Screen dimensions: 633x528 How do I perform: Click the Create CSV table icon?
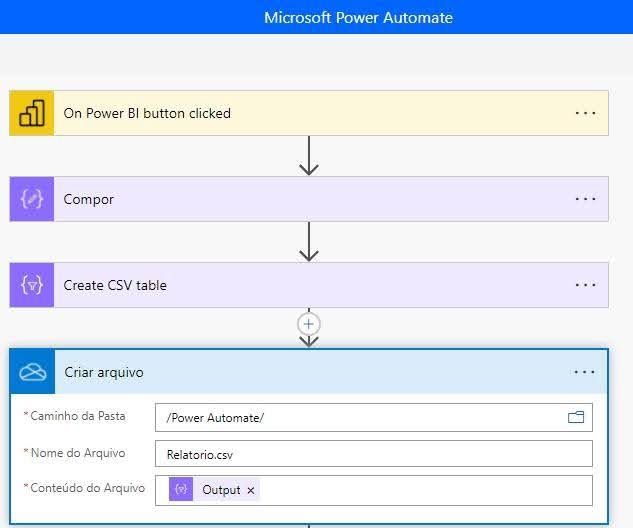point(31,285)
